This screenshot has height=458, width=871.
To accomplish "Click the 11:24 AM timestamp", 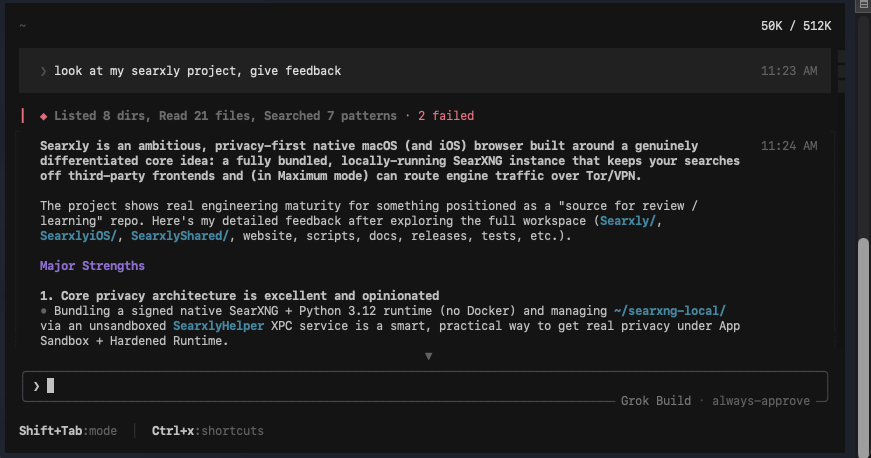I will pyautogui.click(x=789, y=146).
